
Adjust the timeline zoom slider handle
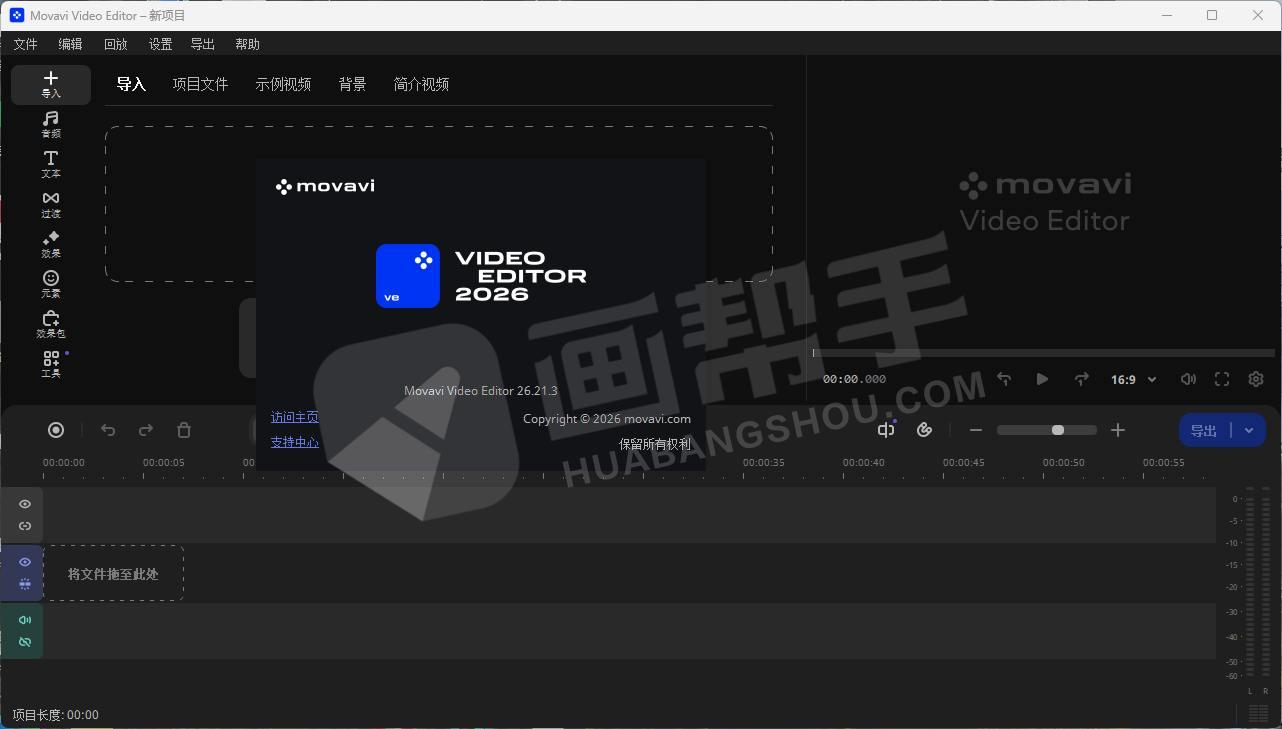[1058, 430]
